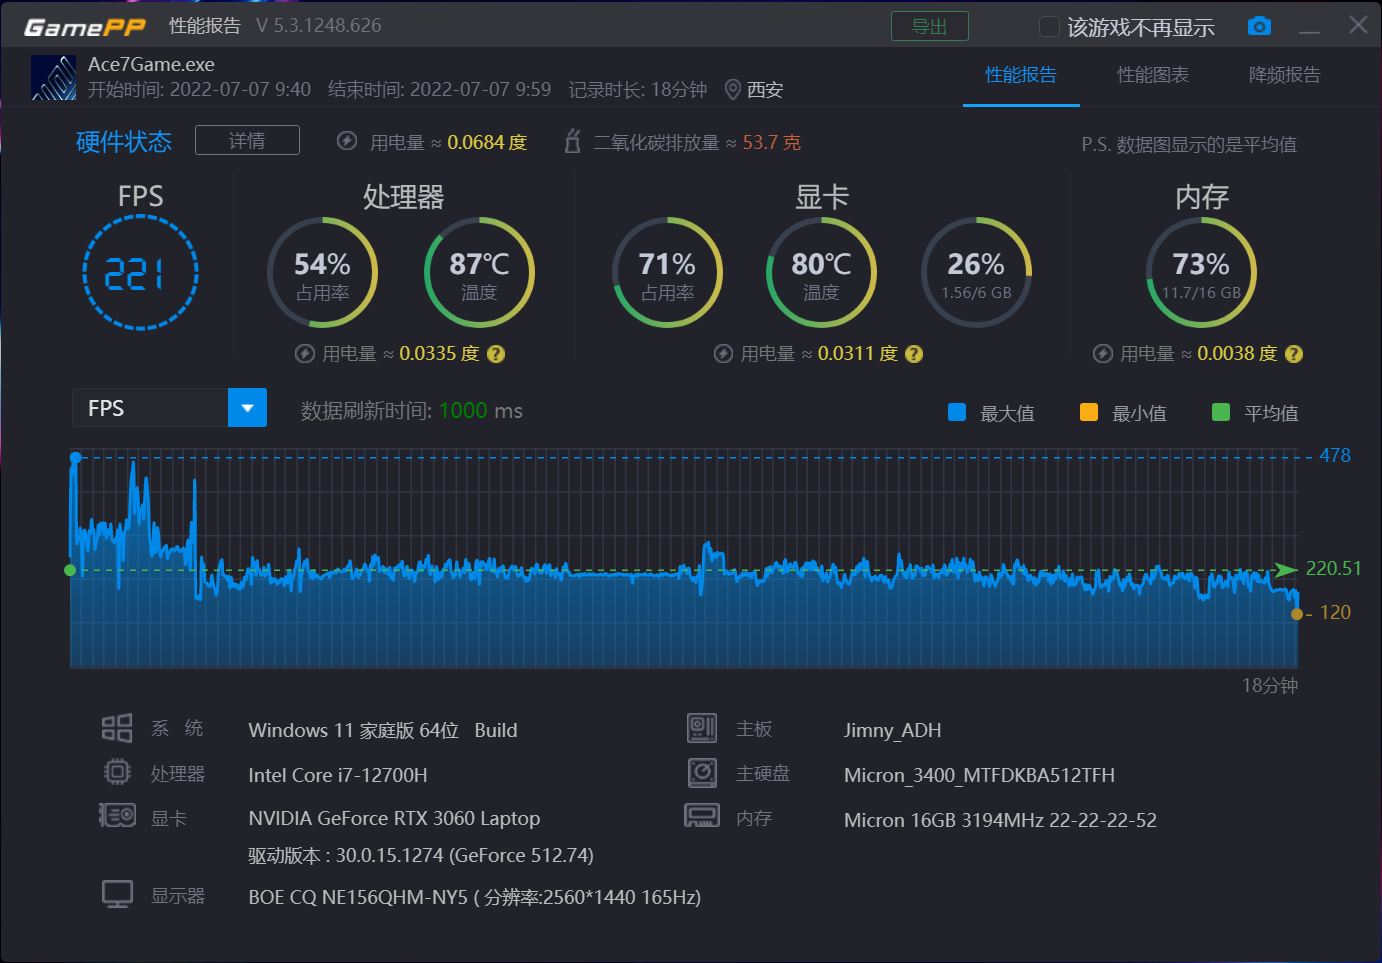Click the green 平均值 legend swatch
Viewport: 1382px width, 963px height.
point(1221,412)
